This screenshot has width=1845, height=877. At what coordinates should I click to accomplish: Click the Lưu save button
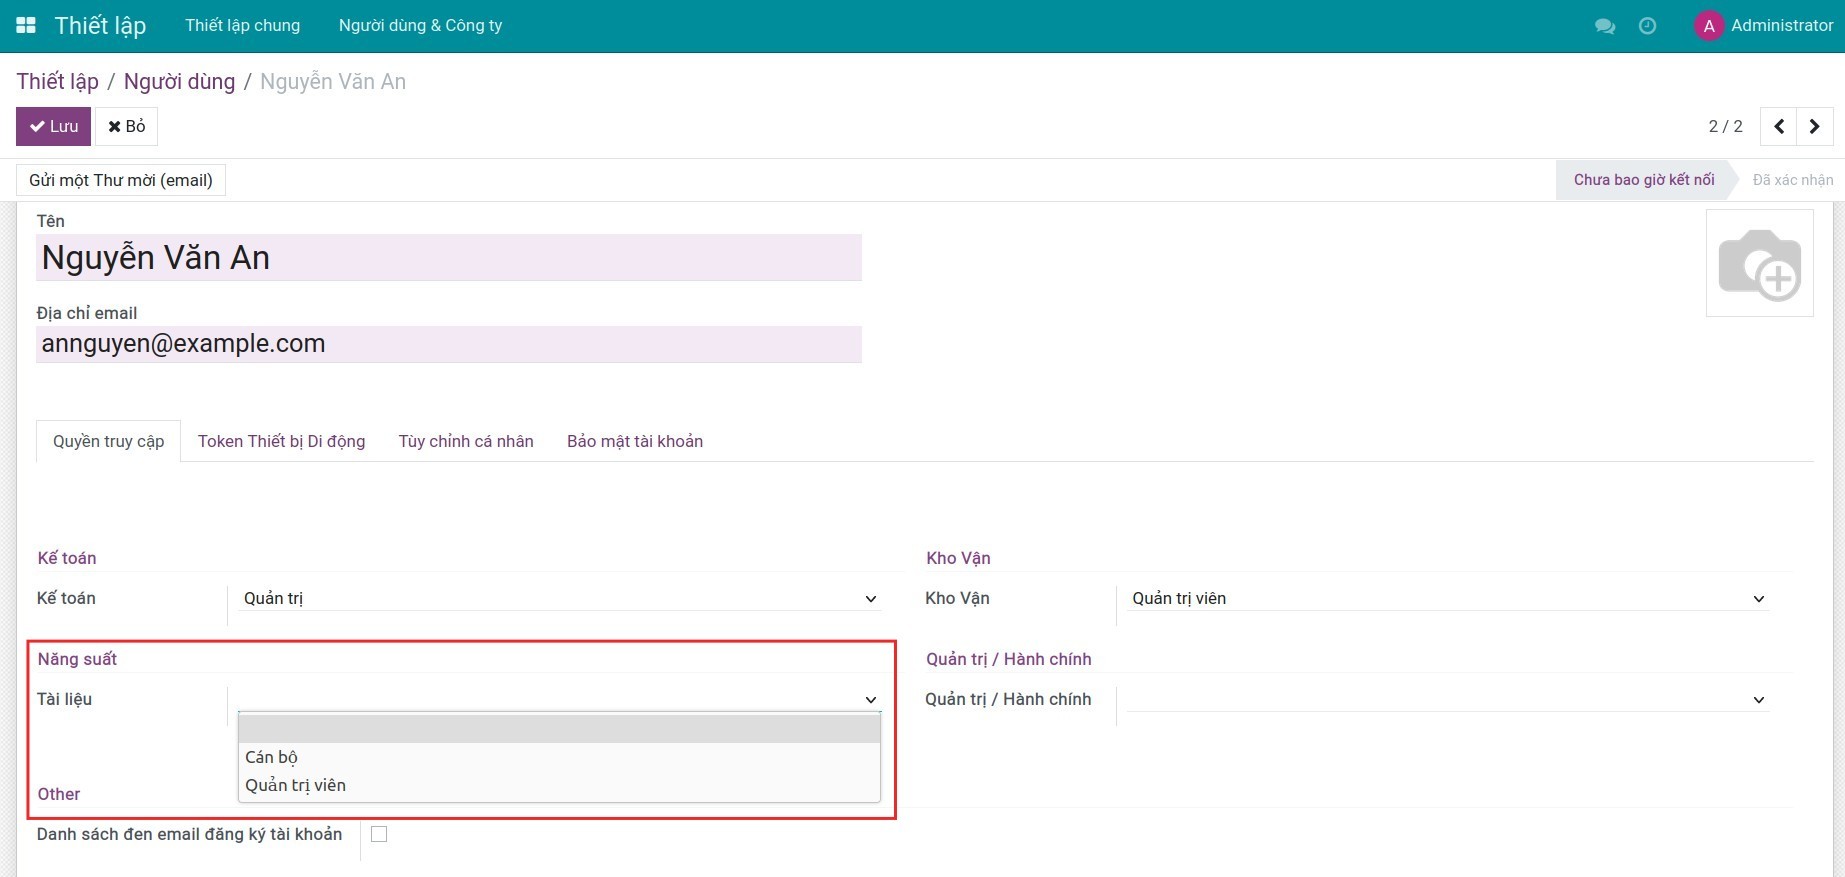point(54,127)
